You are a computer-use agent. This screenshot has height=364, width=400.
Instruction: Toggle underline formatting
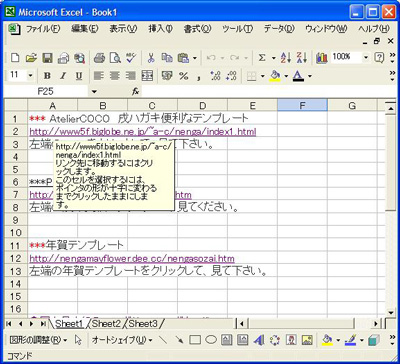click(79, 76)
